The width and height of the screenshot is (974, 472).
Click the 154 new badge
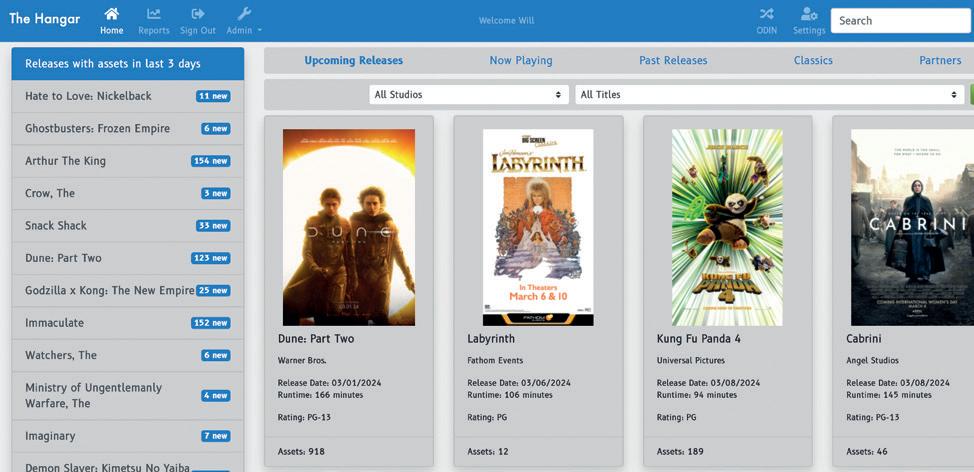click(211, 161)
